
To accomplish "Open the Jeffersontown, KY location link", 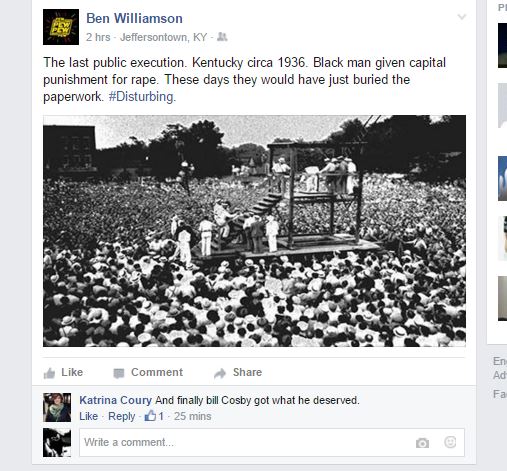I will (x=163, y=37).
